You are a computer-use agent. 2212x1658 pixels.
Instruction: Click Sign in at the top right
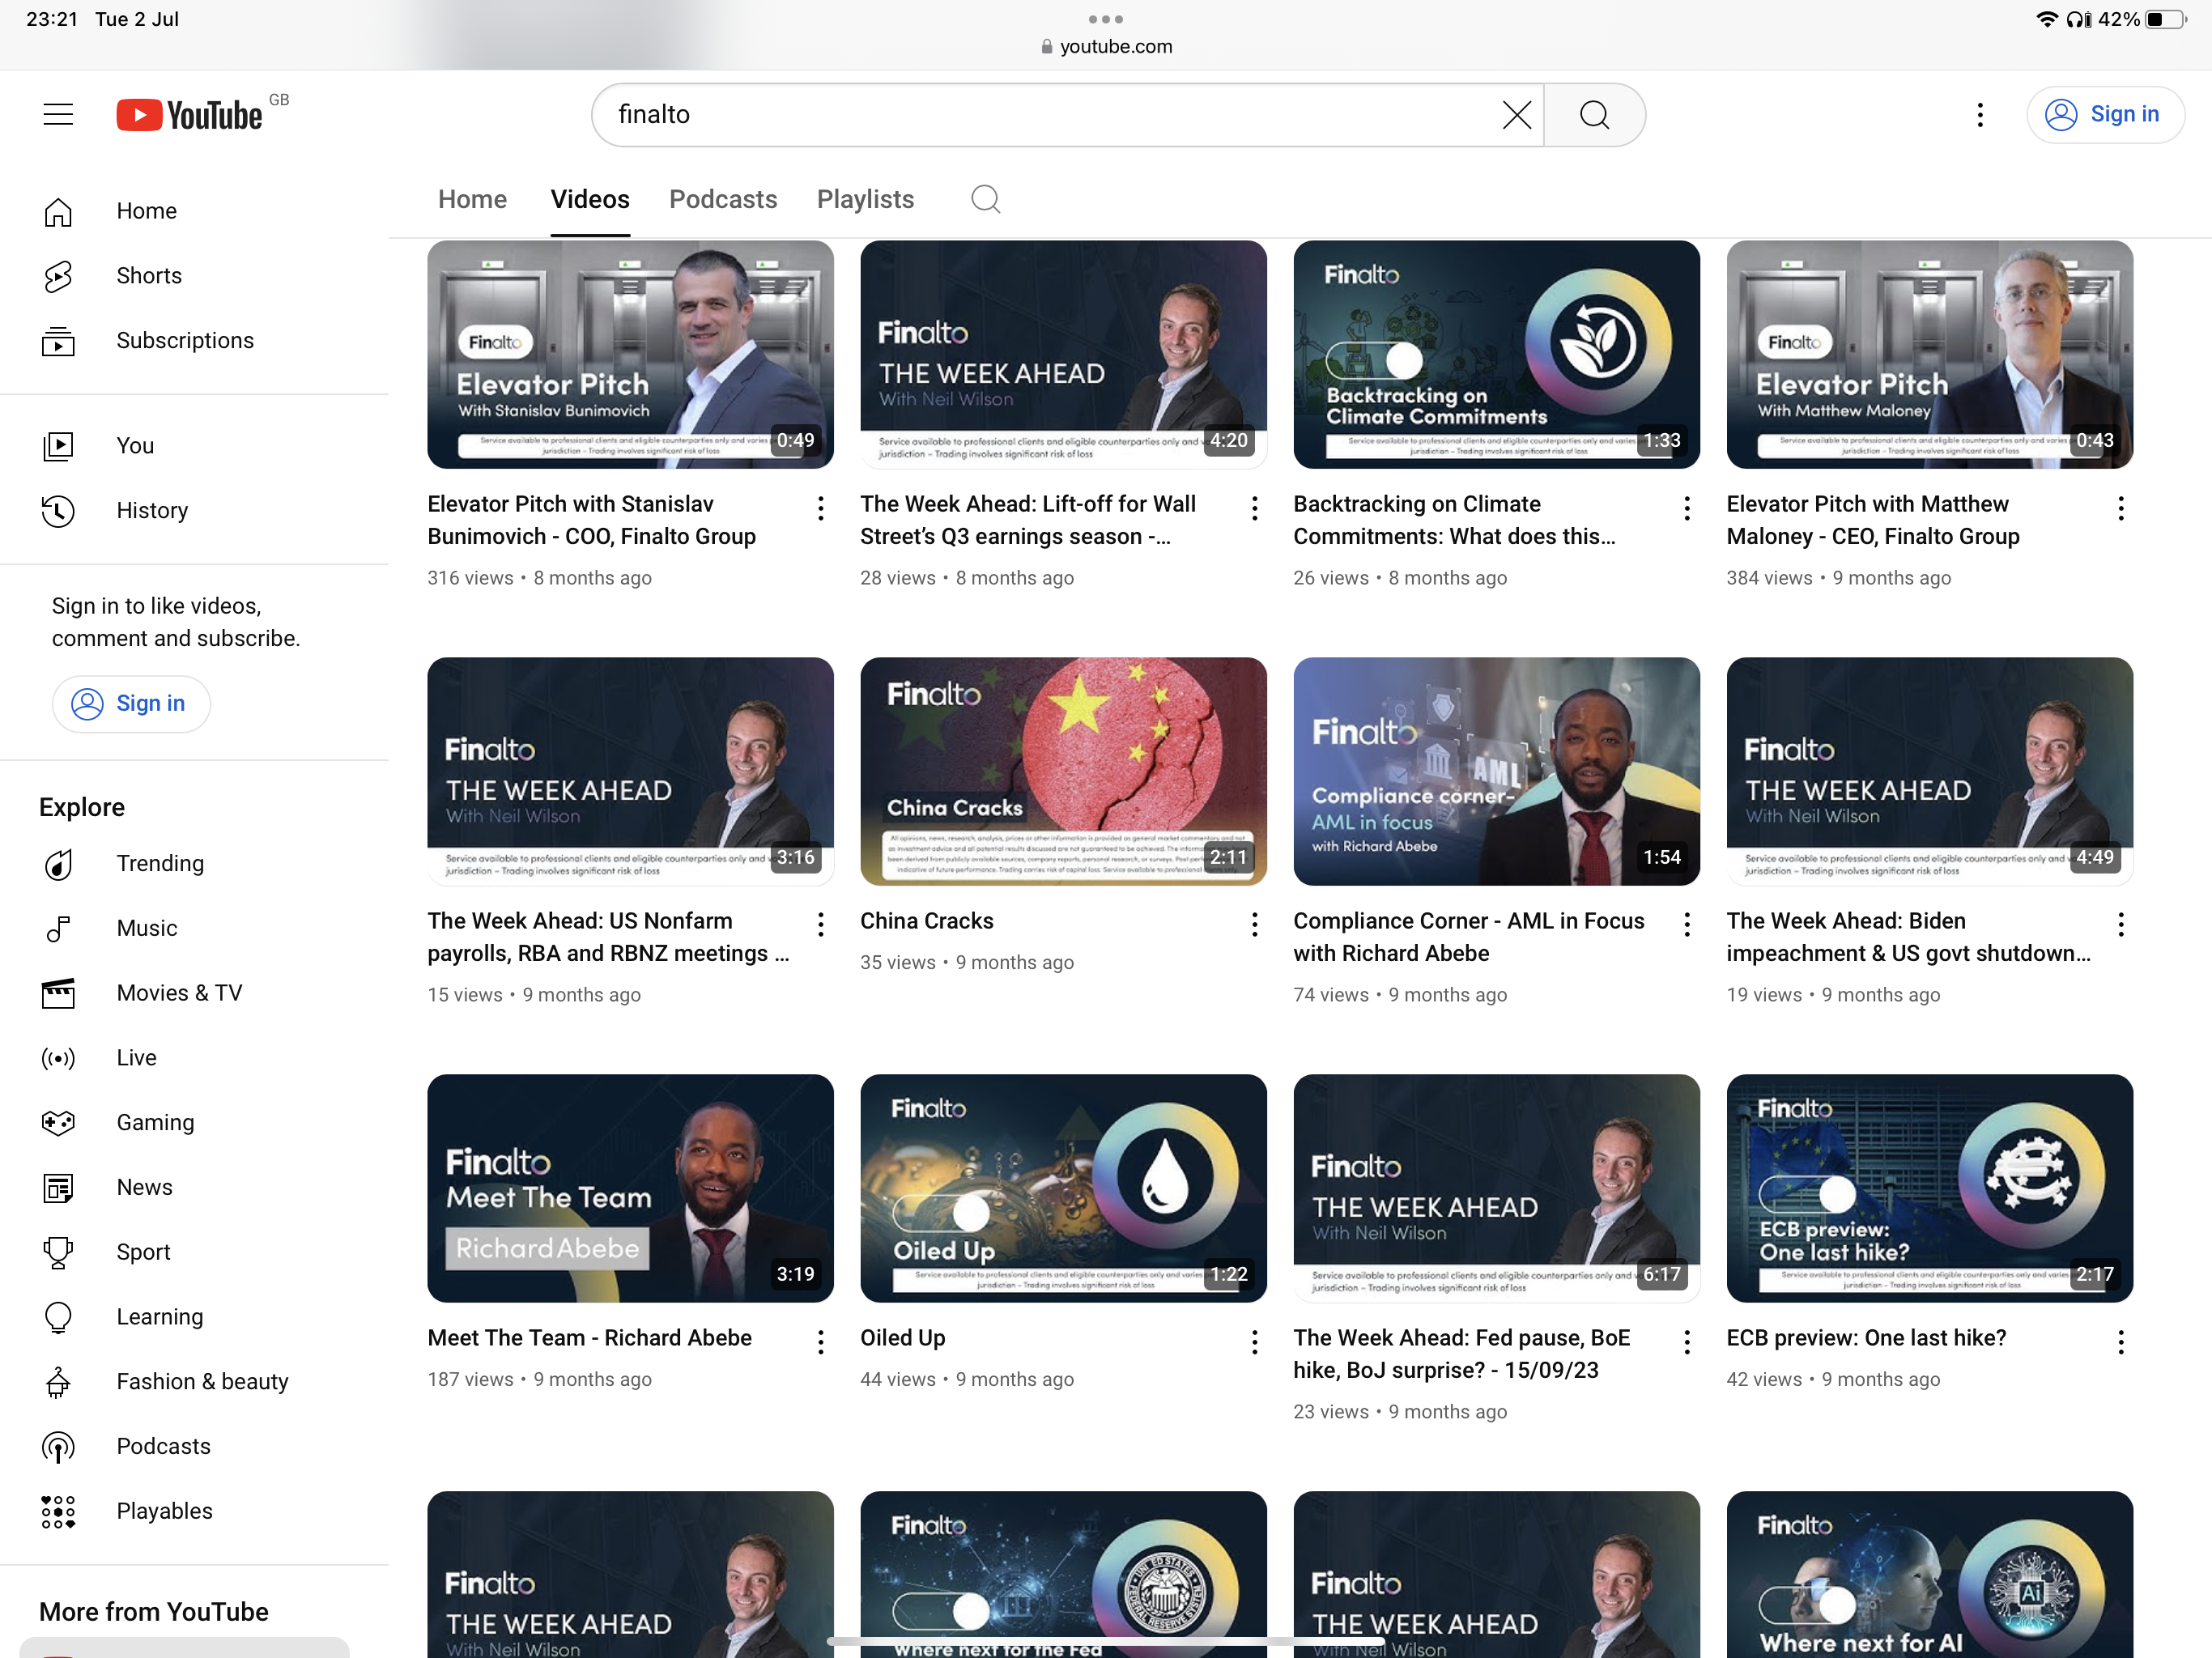click(x=2105, y=115)
